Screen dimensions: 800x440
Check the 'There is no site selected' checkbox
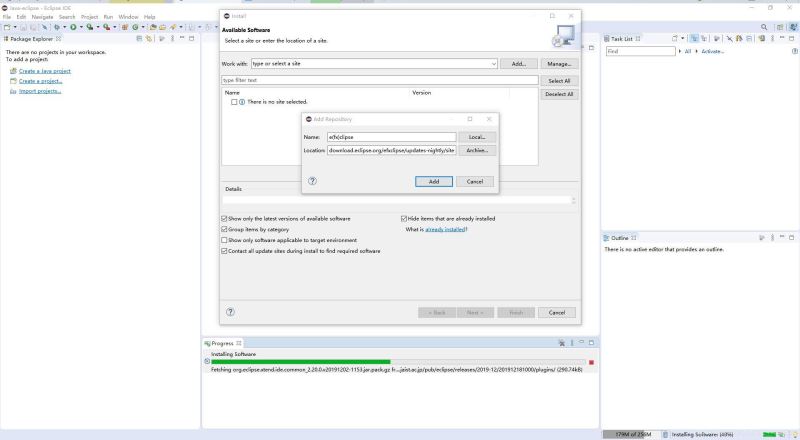pyautogui.click(x=234, y=102)
